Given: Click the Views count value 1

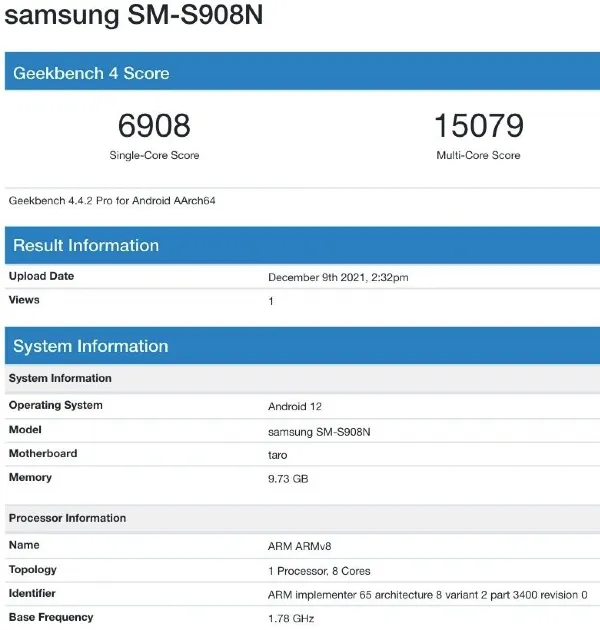Looking at the screenshot, I should pyautogui.click(x=271, y=301).
